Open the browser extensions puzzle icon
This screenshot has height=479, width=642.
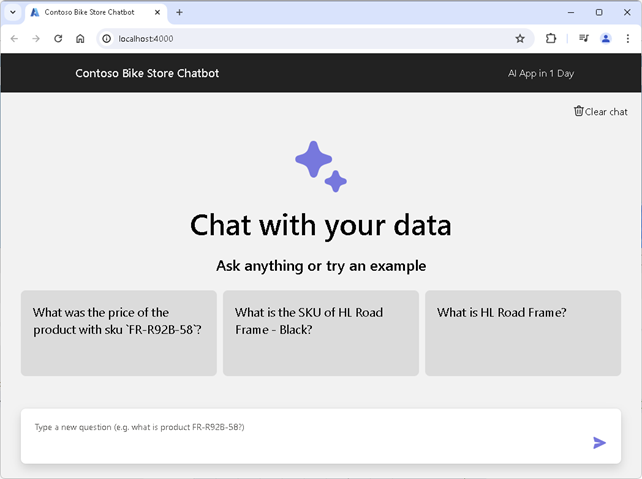pyautogui.click(x=551, y=38)
